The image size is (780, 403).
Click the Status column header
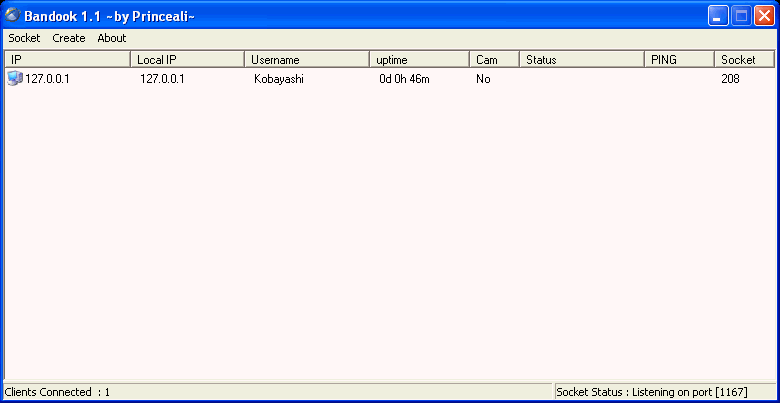581,60
